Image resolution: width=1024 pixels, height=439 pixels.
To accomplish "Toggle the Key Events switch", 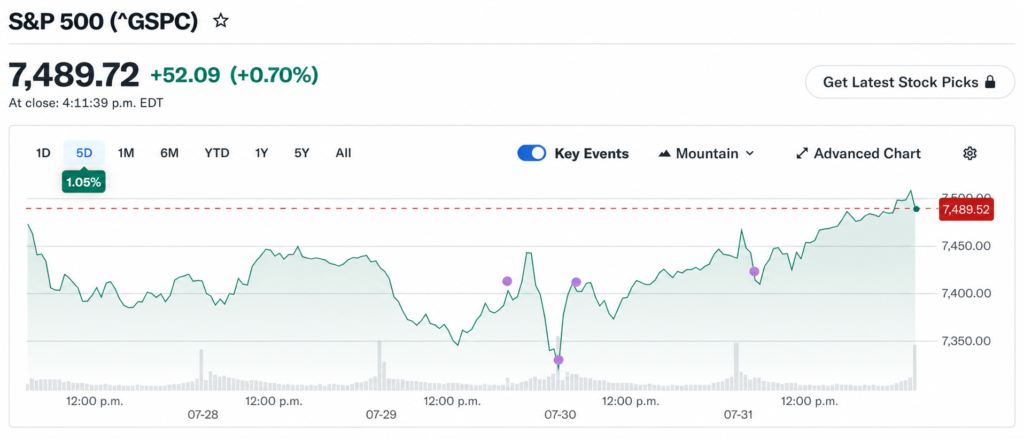I will [x=532, y=154].
